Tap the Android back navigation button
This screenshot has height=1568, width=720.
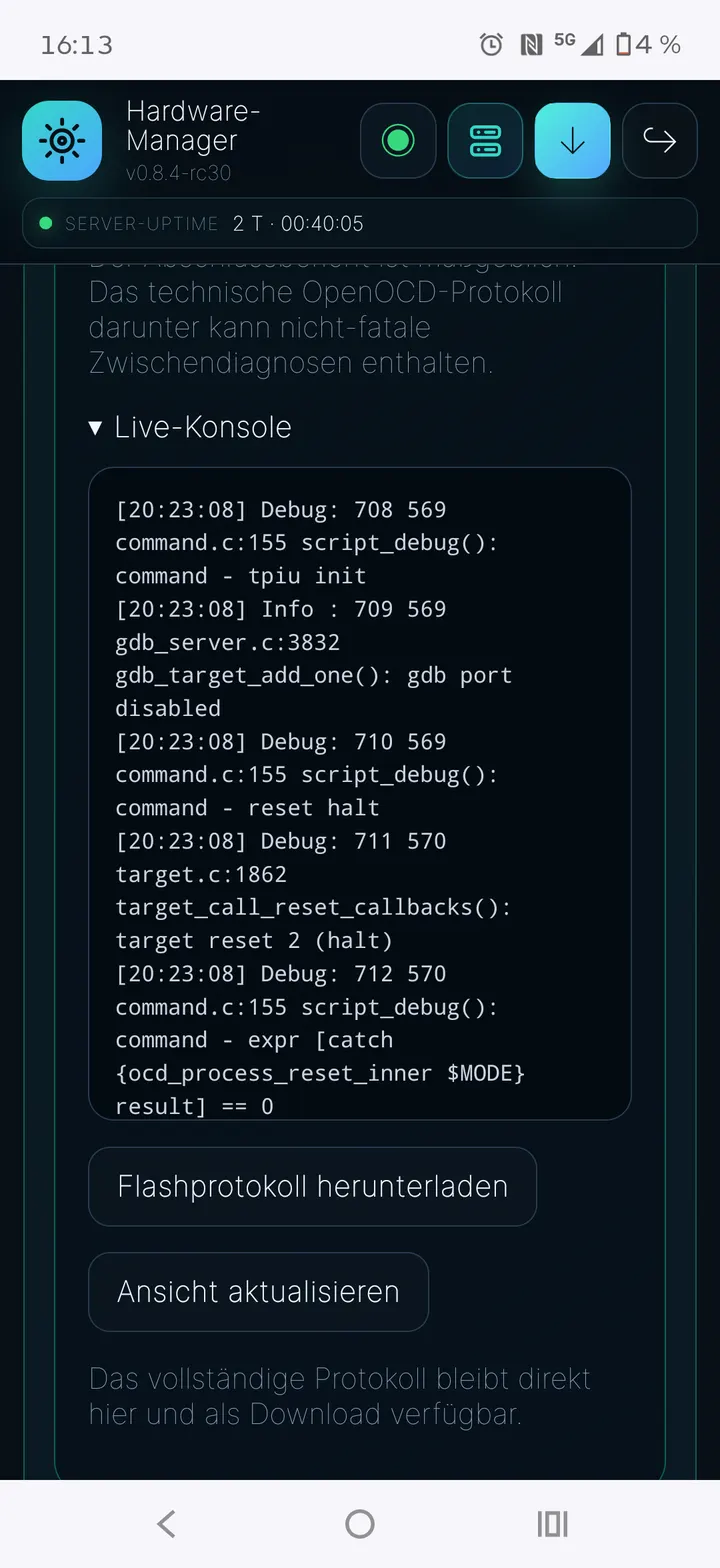167,1524
